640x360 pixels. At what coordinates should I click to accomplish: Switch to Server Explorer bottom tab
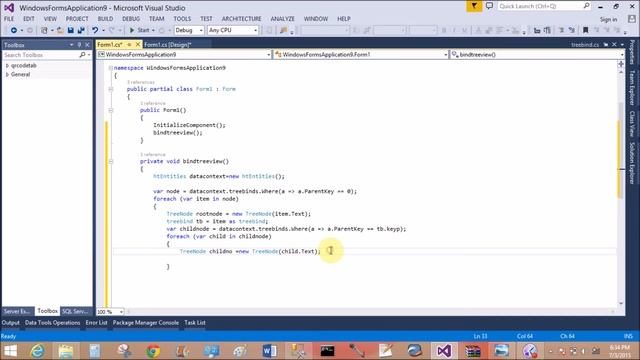(17, 311)
